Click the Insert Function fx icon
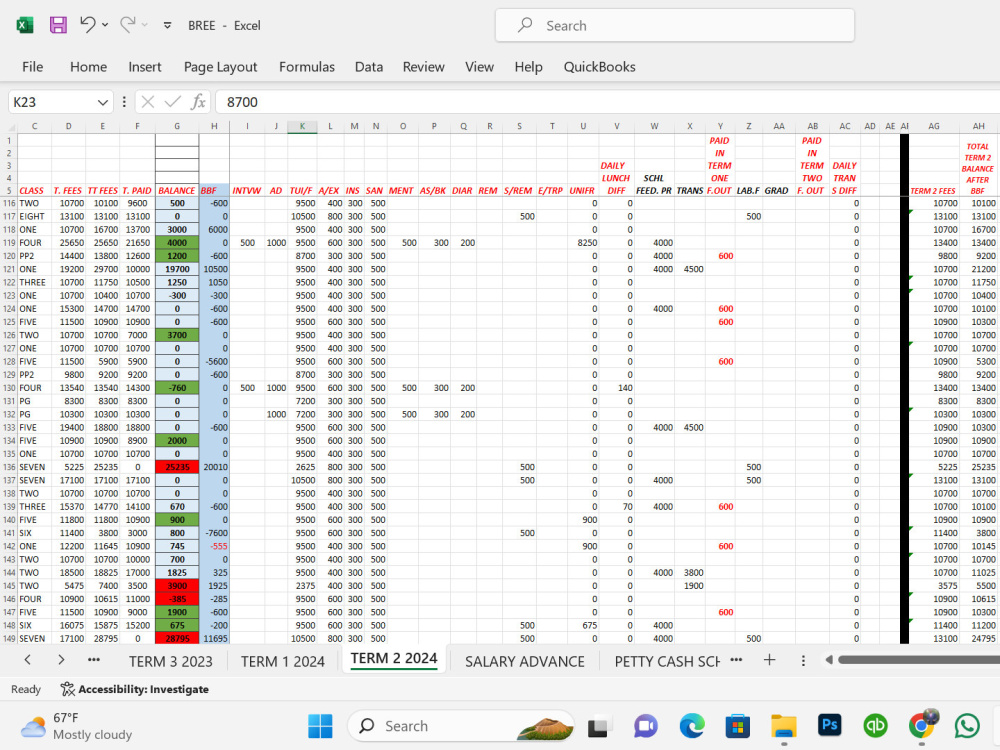Screen dimensions: 1000x750 click(x=198, y=102)
